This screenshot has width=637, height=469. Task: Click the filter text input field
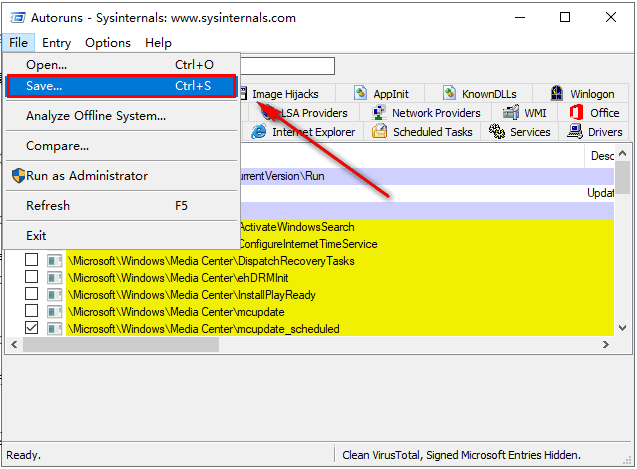[288, 66]
